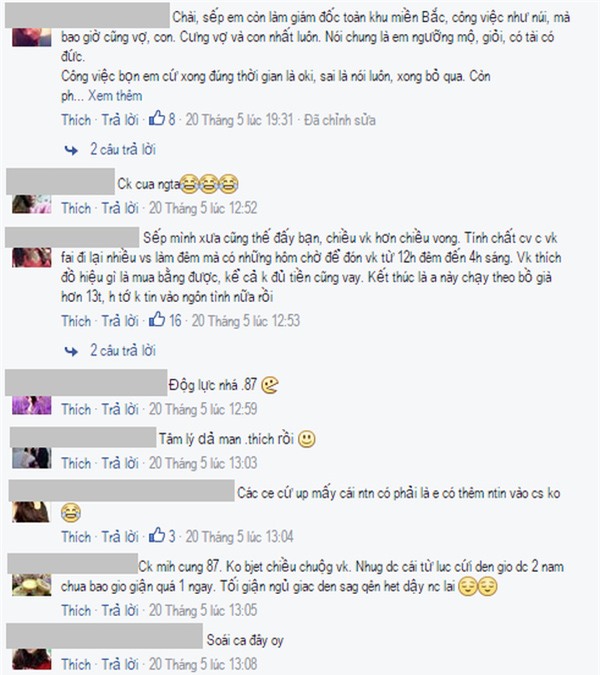
Task: Reply to the "Soái ca đây oy" comment
Action: point(120,664)
